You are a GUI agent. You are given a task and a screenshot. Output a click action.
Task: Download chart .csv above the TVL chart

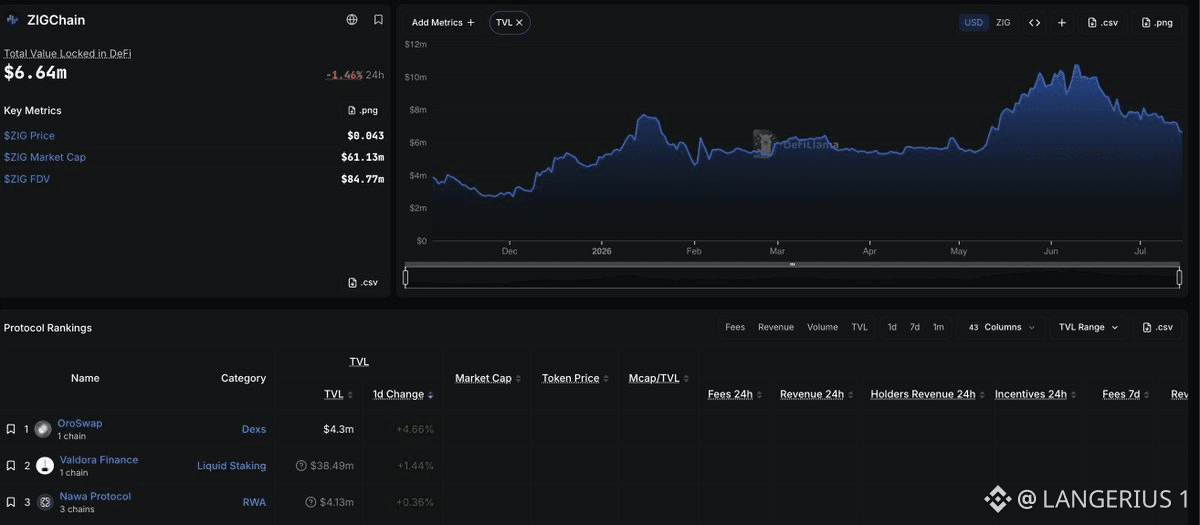(x=1103, y=22)
